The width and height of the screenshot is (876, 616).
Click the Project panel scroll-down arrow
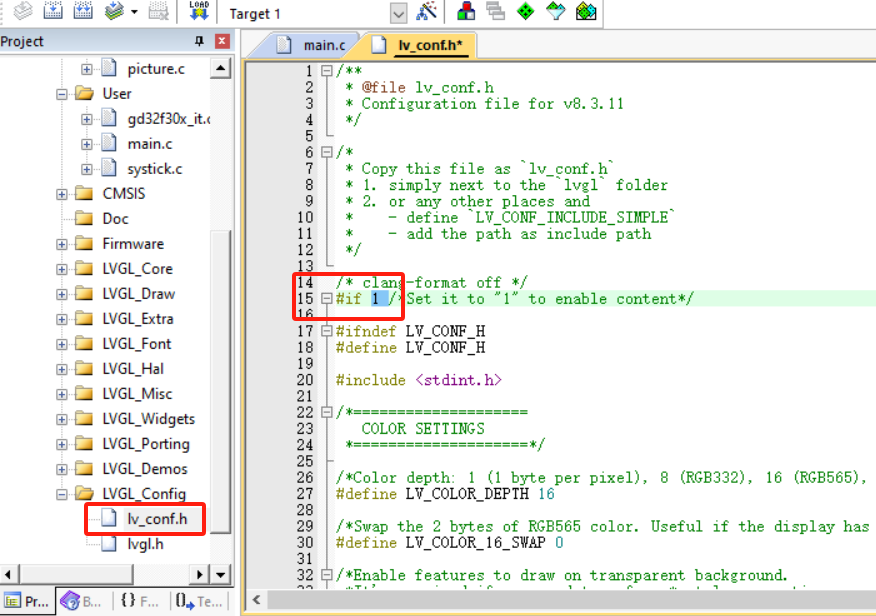(221, 574)
